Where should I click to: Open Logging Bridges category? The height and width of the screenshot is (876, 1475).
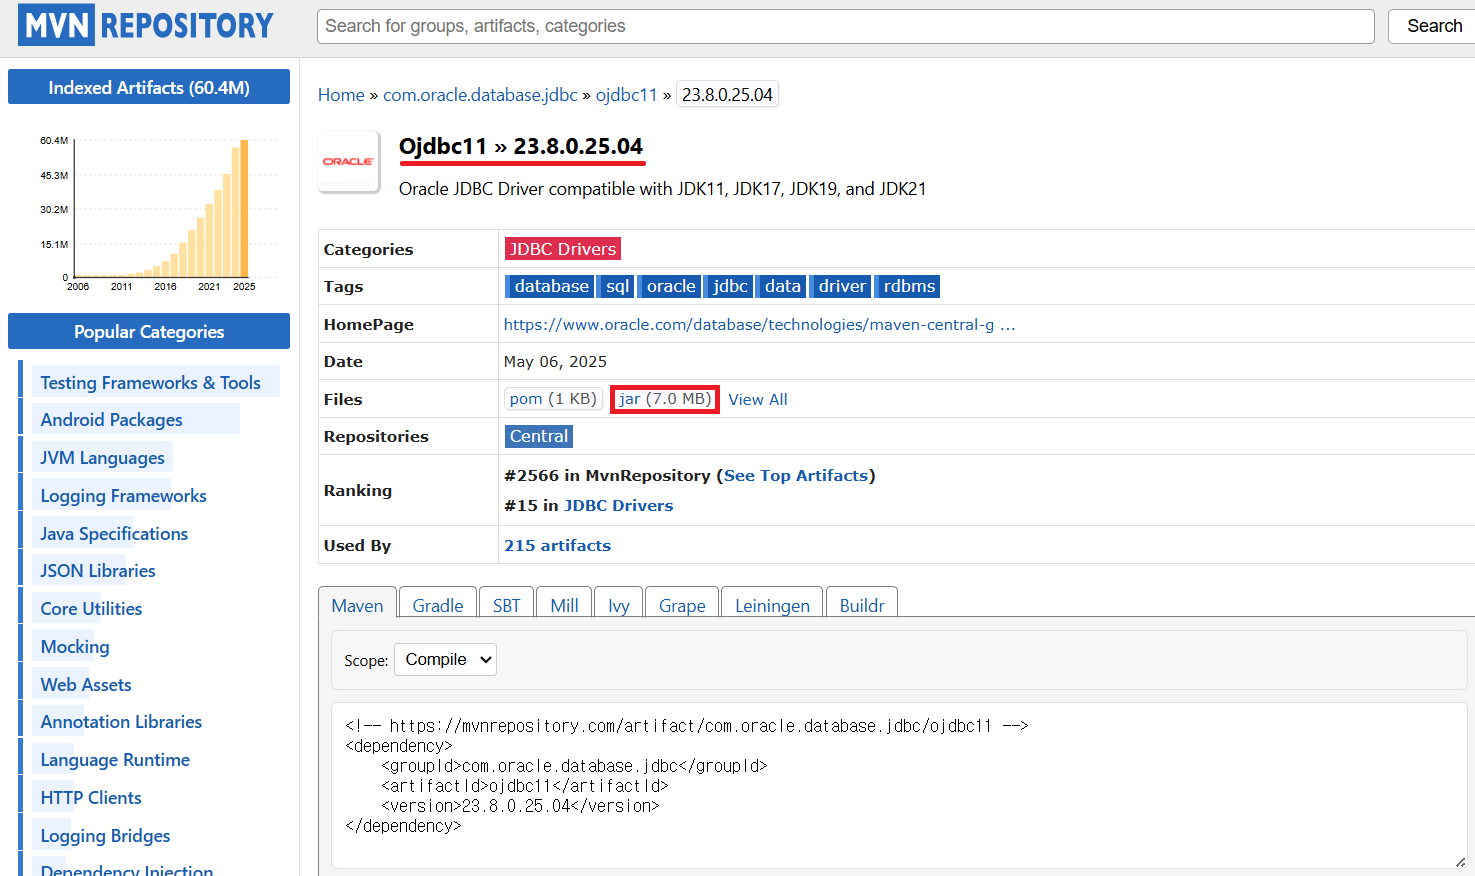[105, 836]
